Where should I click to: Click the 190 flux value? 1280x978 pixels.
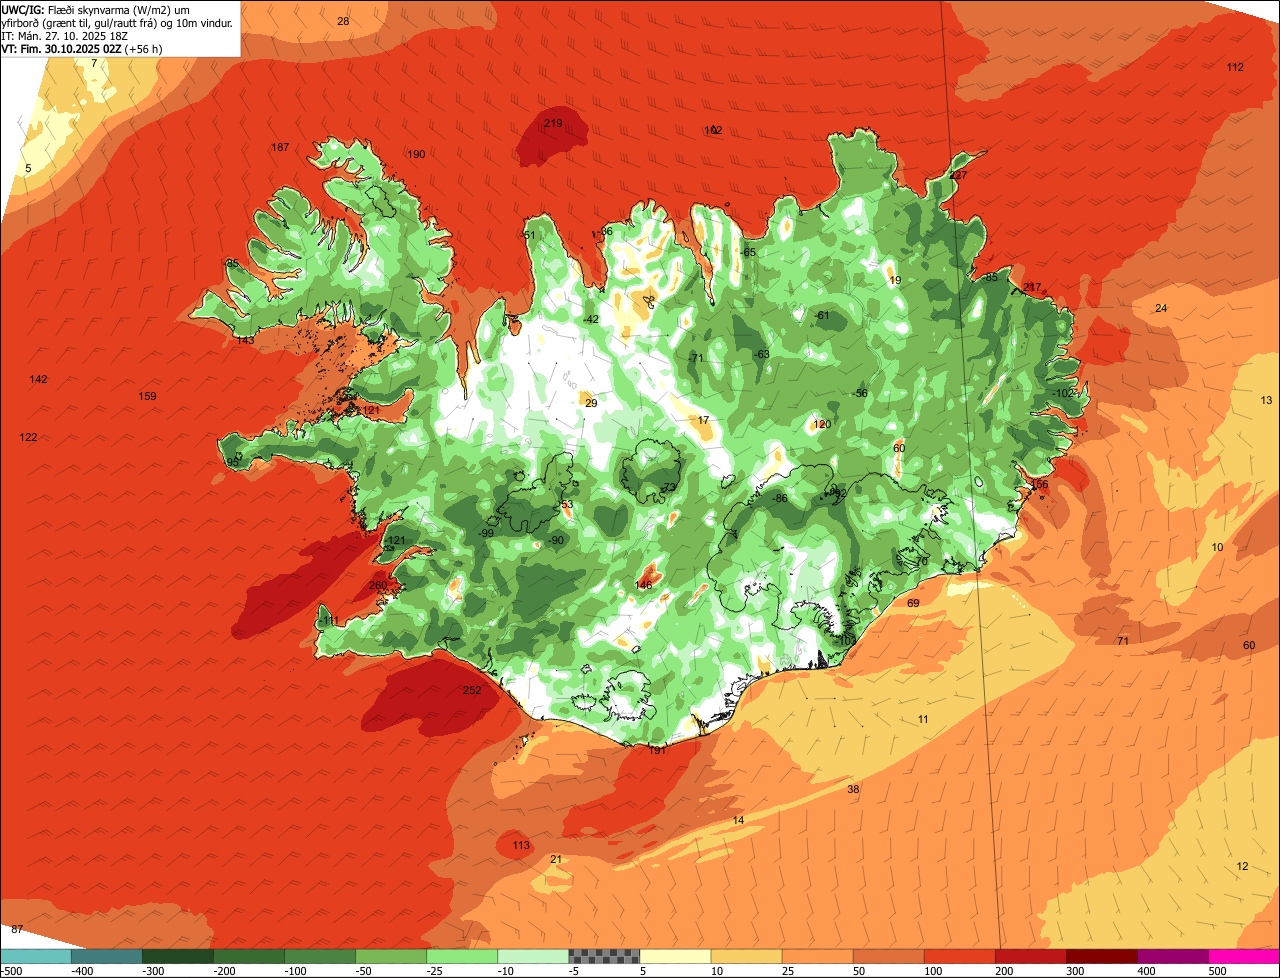pyautogui.click(x=417, y=154)
